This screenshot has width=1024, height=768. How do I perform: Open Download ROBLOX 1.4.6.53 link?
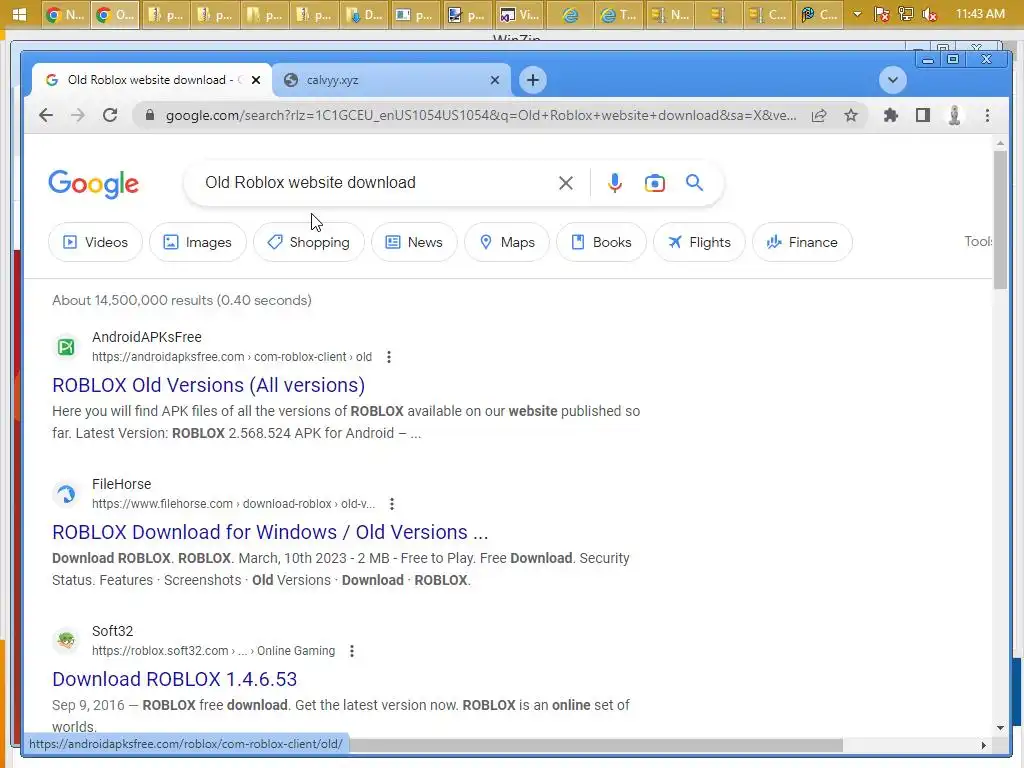tap(174, 679)
